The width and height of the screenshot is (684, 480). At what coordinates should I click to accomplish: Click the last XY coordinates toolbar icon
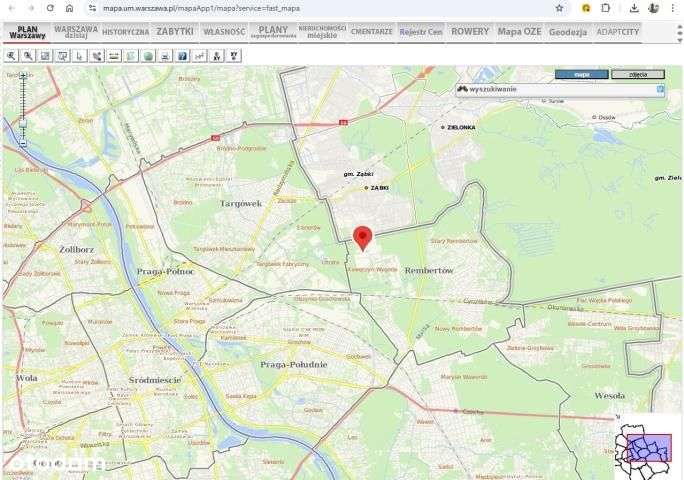click(x=234, y=56)
